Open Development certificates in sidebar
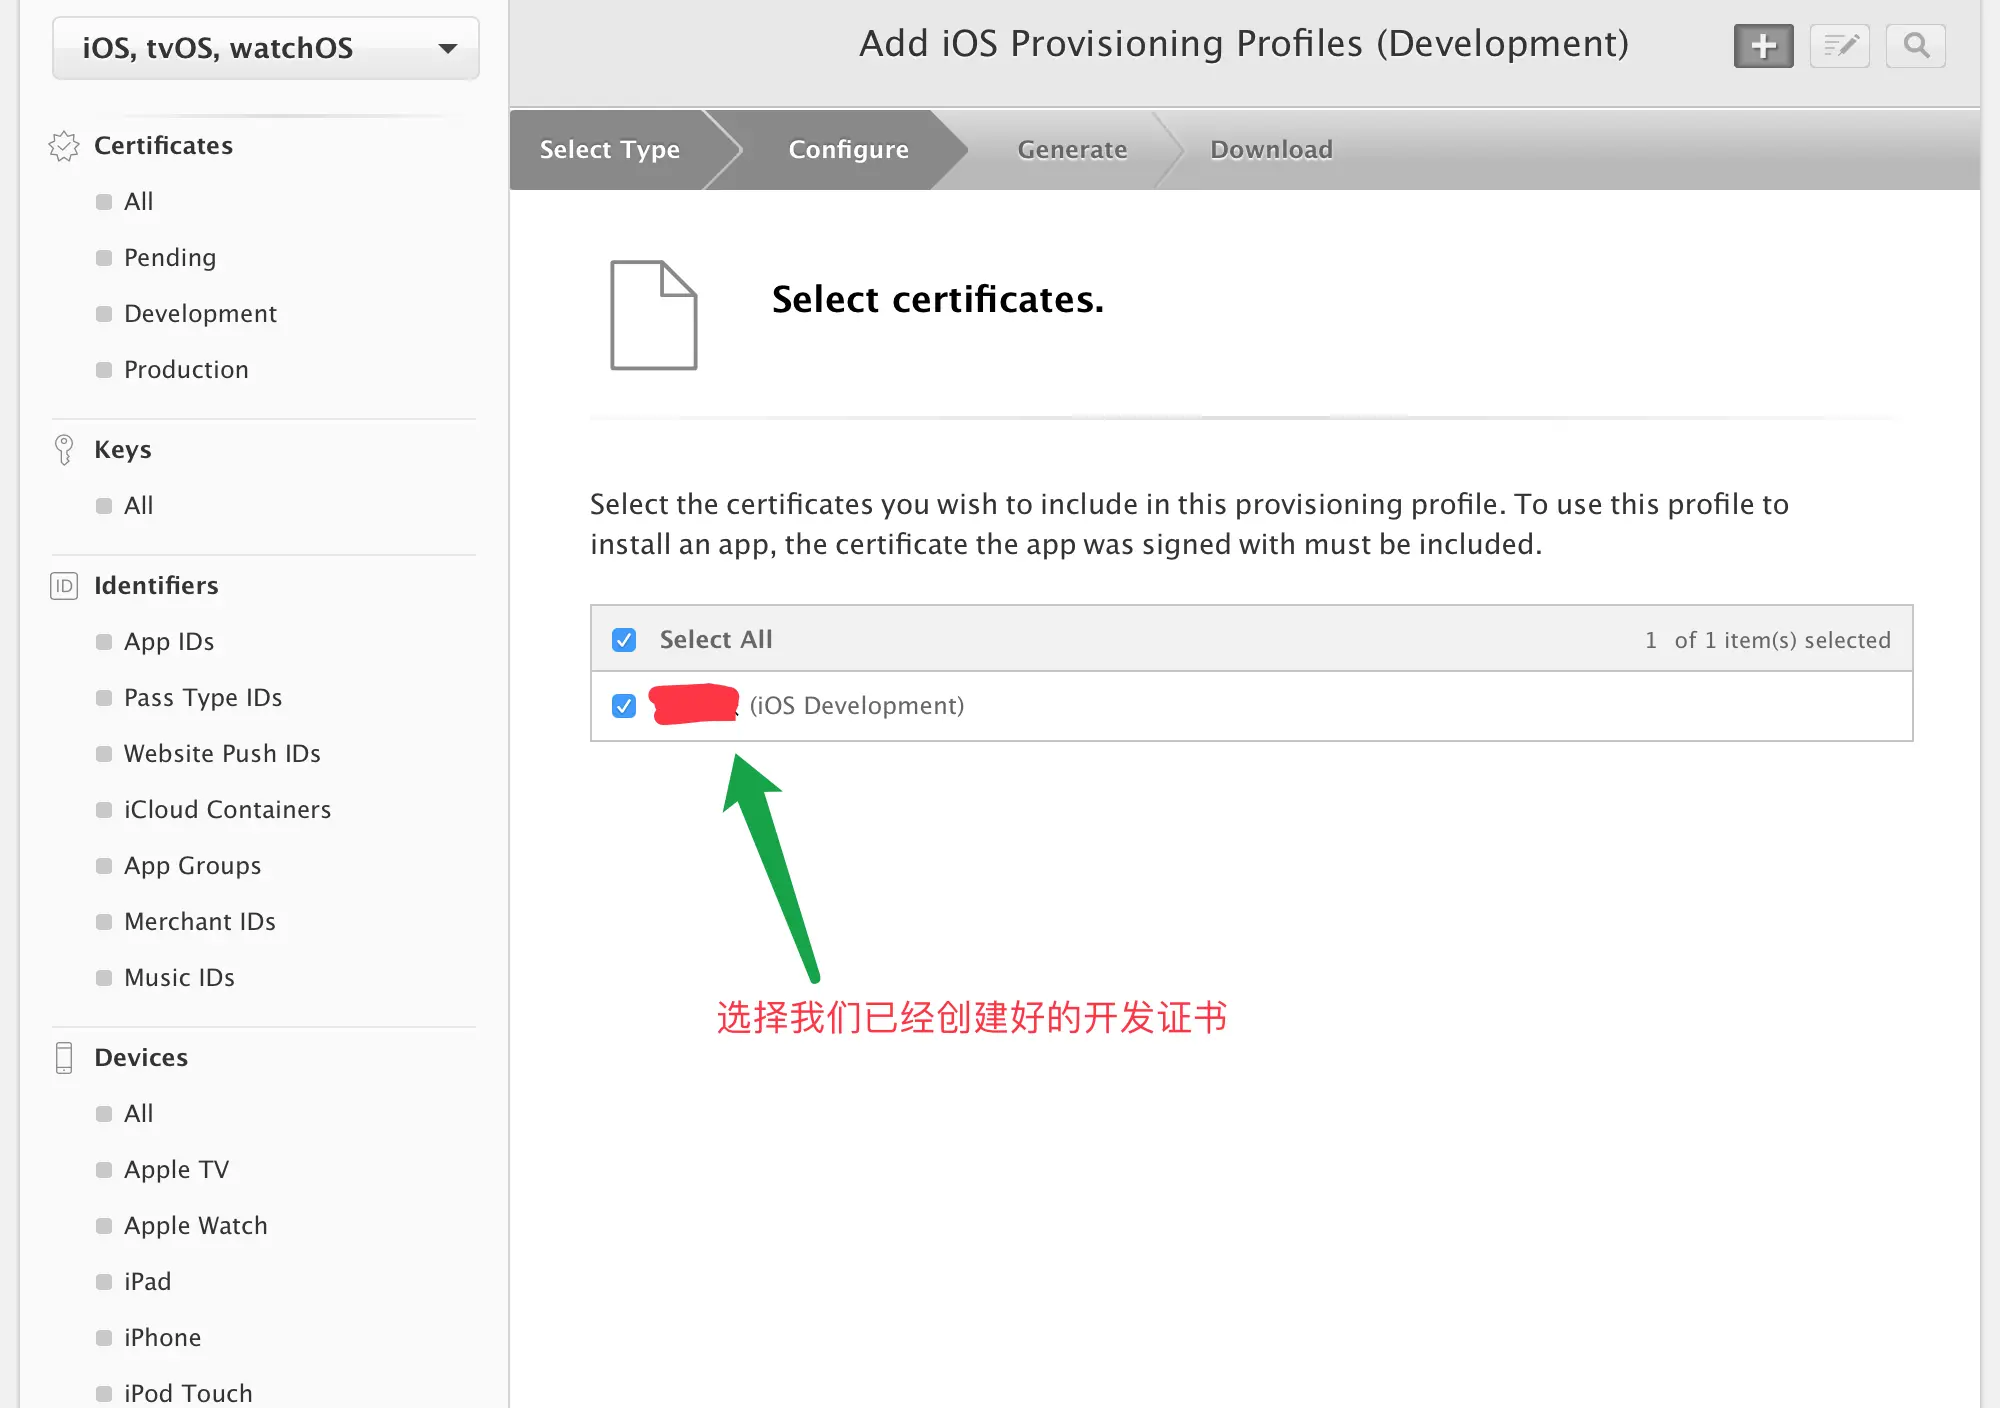The height and width of the screenshot is (1408, 2000). pyautogui.click(x=200, y=314)
